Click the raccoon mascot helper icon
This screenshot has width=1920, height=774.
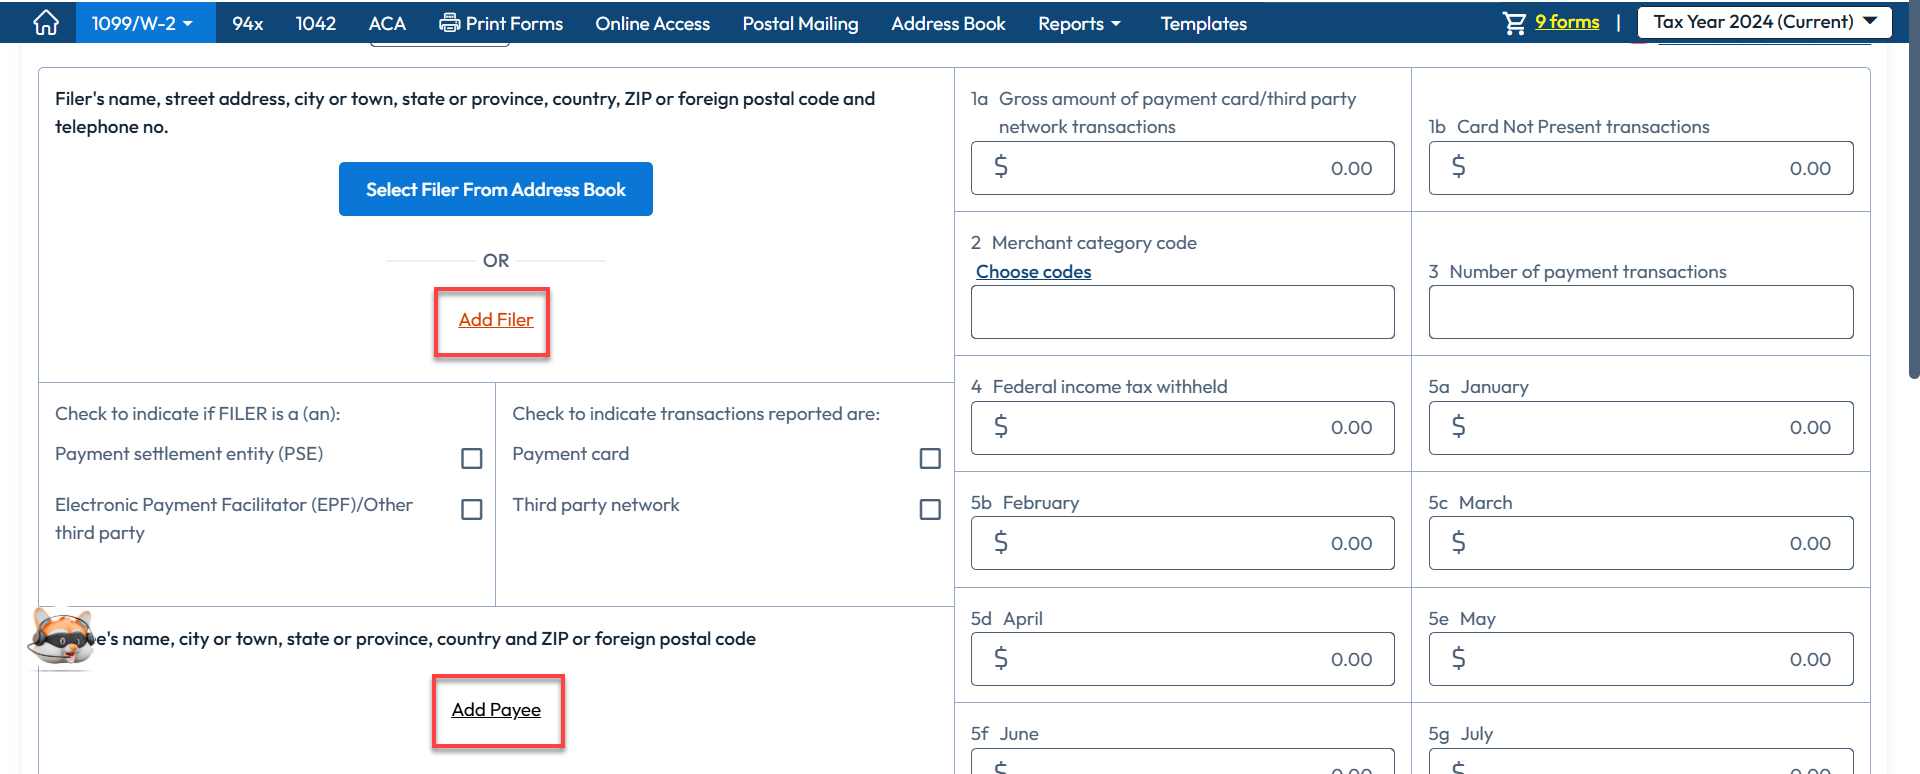pos(62,636)
